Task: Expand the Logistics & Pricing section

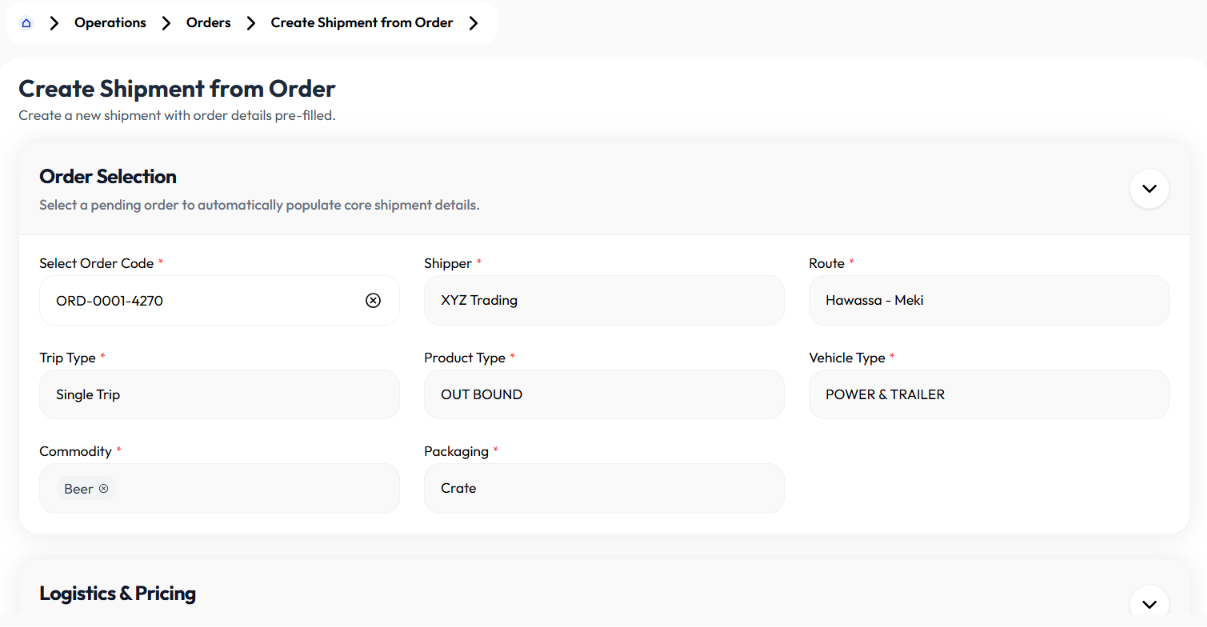Action: [1149, 604]
